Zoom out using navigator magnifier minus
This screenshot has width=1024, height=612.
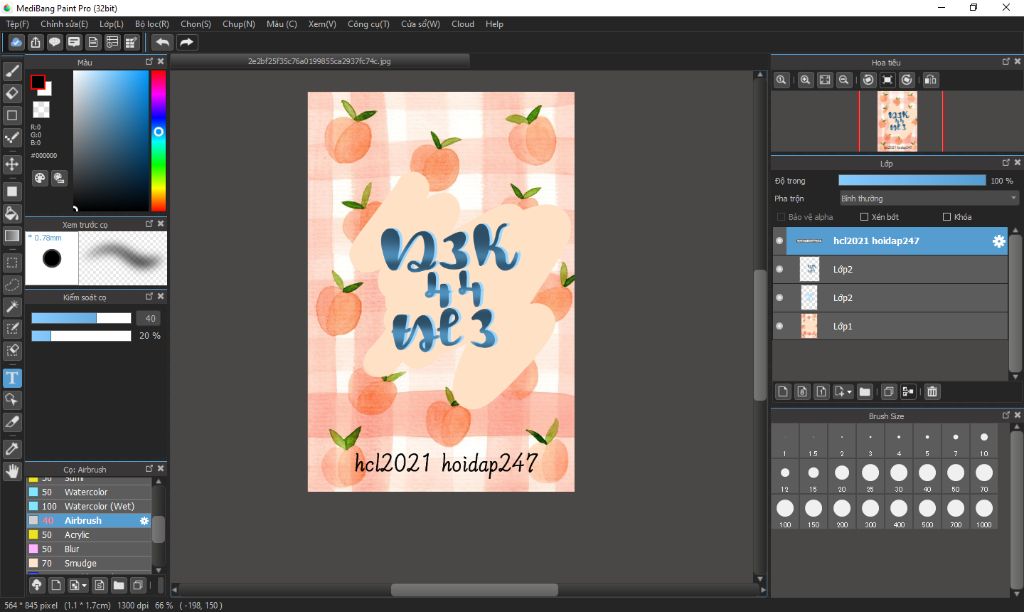(x=844, y=80)
